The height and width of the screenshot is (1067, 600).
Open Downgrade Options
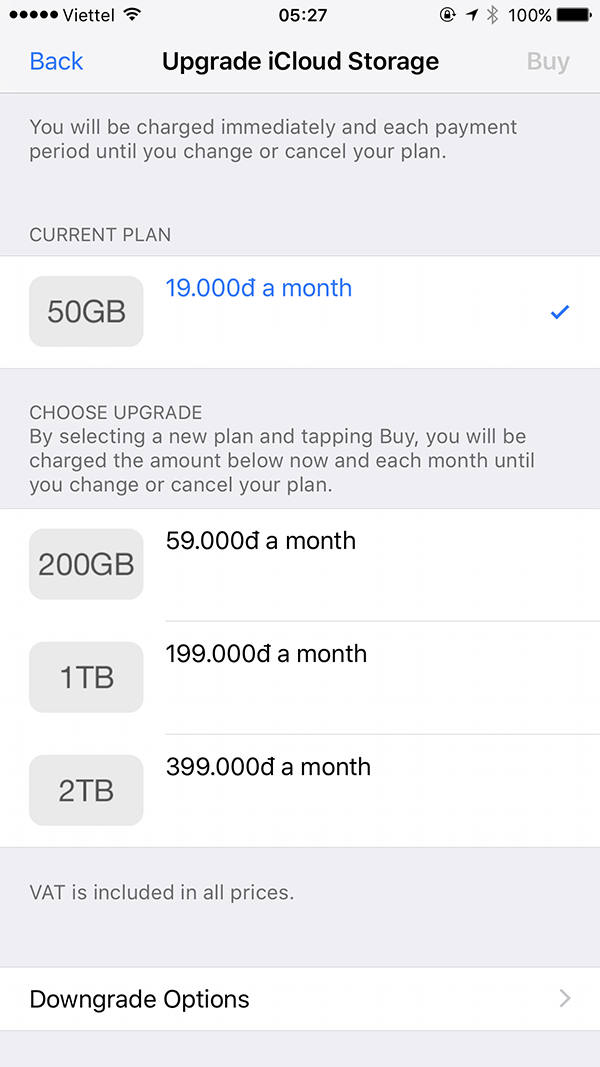click(140, 999)
